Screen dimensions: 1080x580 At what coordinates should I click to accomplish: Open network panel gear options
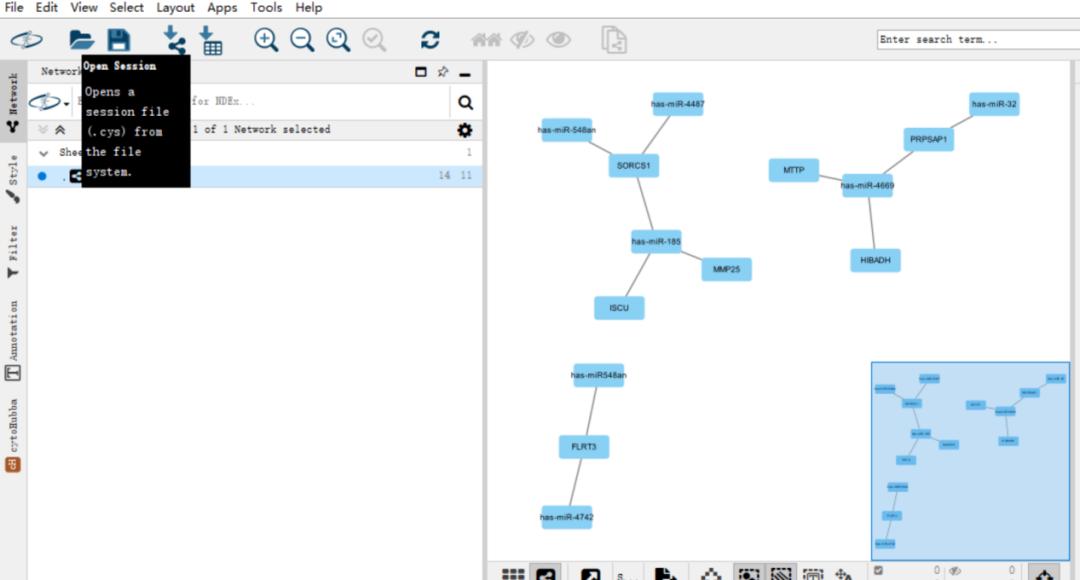(x=465, y=130)
